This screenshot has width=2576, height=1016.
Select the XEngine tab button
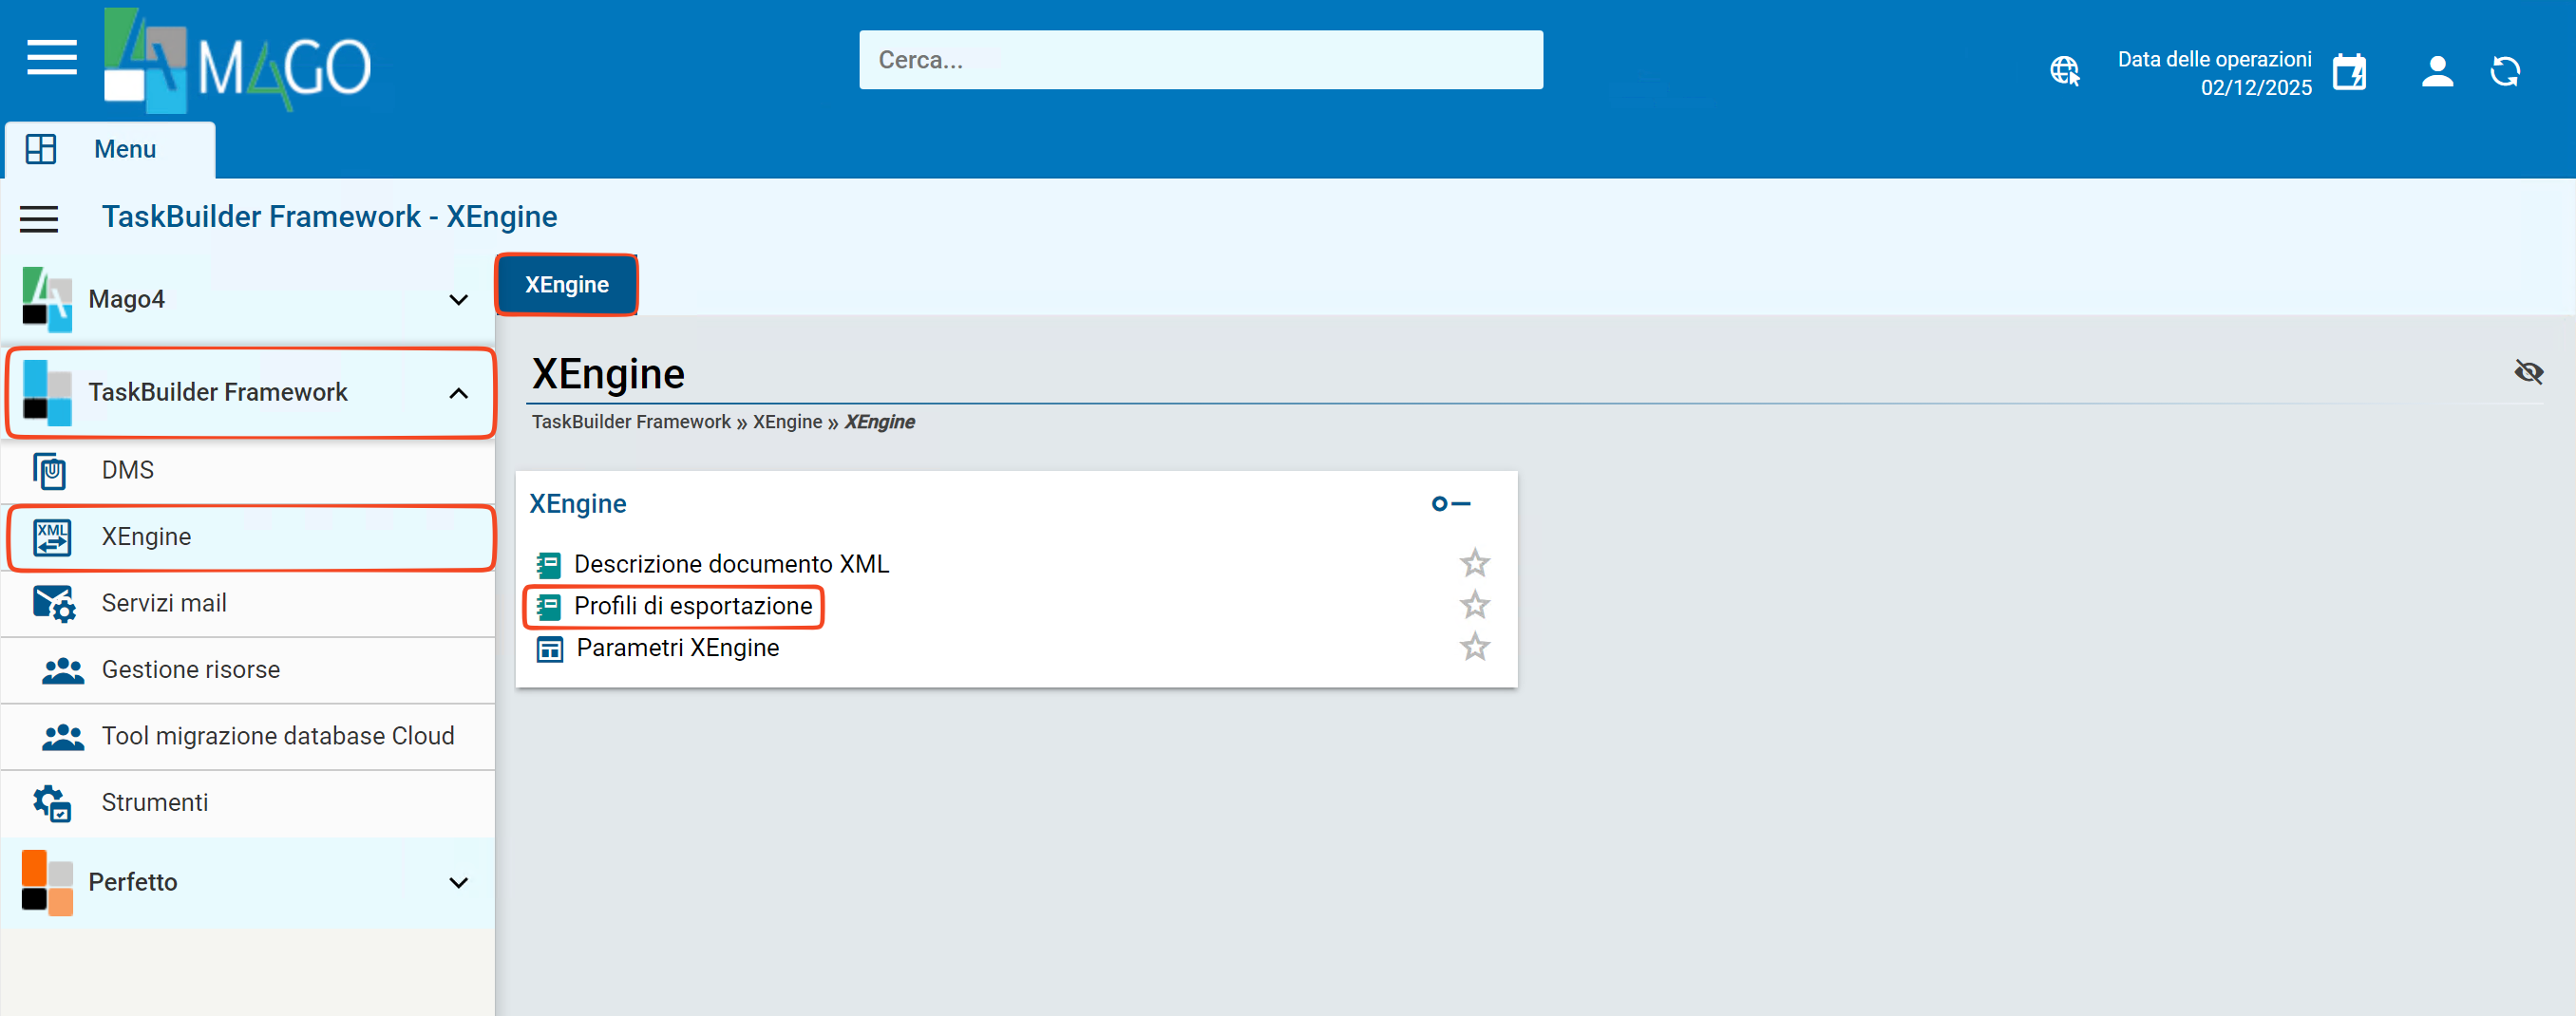pos(567,285)
